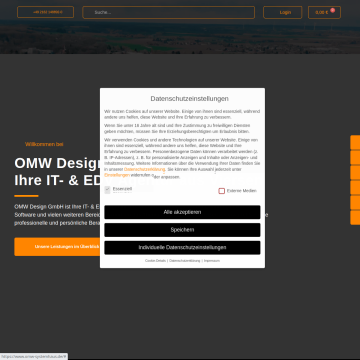Toggle the Essenziell cookie checkbox

pos(107,189)
